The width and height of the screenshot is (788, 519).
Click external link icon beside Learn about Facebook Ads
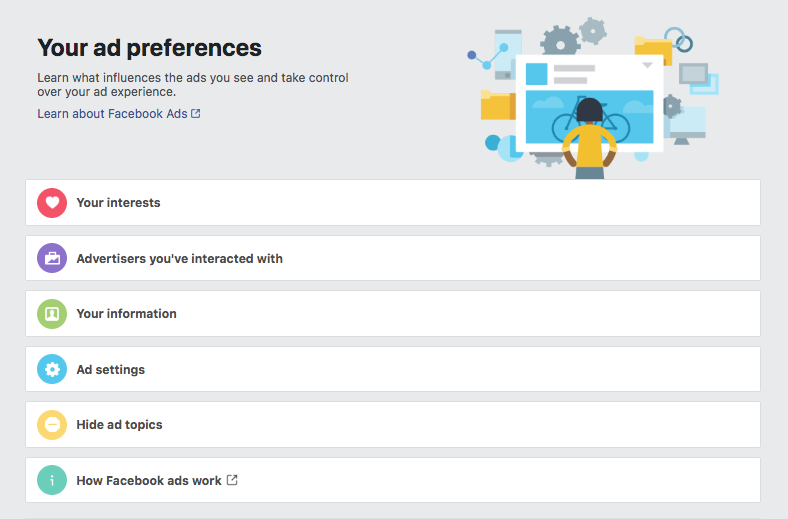pyautogui.click(x=195, y=114)
